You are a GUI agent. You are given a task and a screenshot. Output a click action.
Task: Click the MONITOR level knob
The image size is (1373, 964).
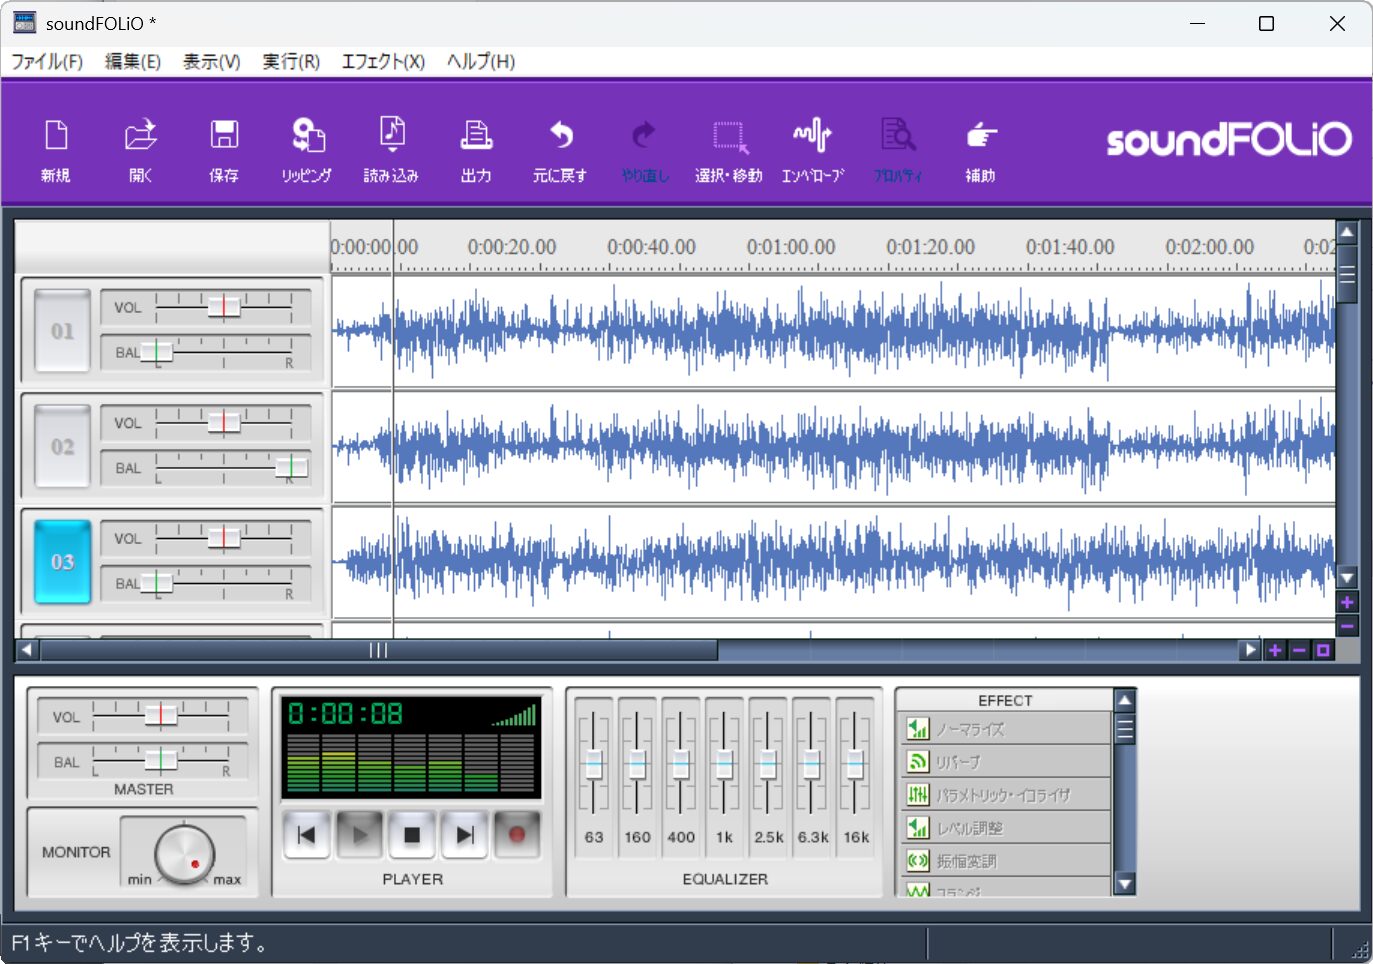185,854
